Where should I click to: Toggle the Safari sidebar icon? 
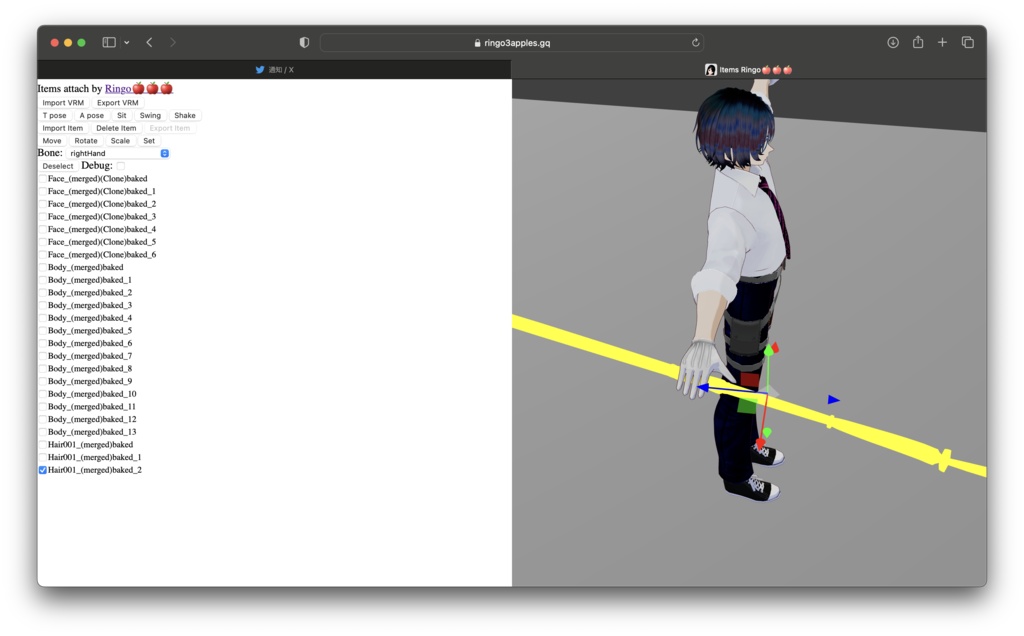(109, 42)
